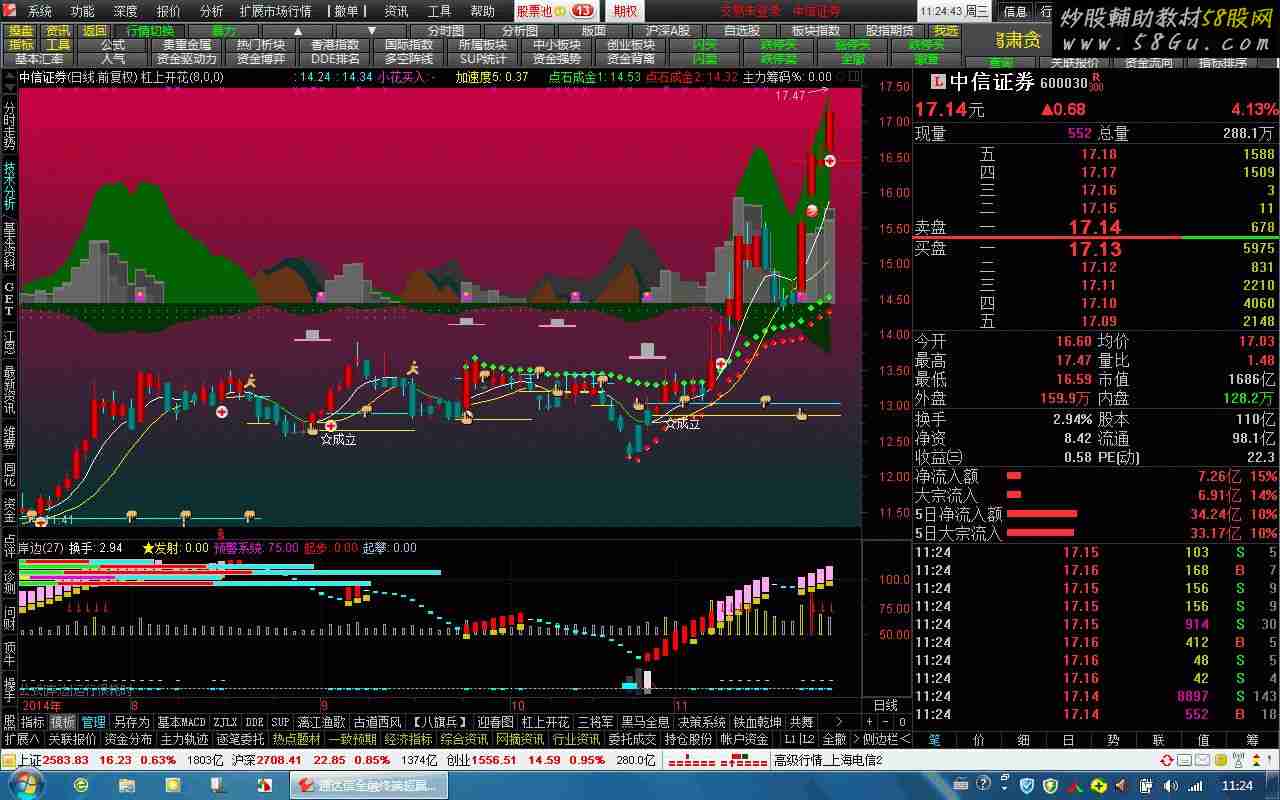Open the 沪深A股 list

[668, 31]
